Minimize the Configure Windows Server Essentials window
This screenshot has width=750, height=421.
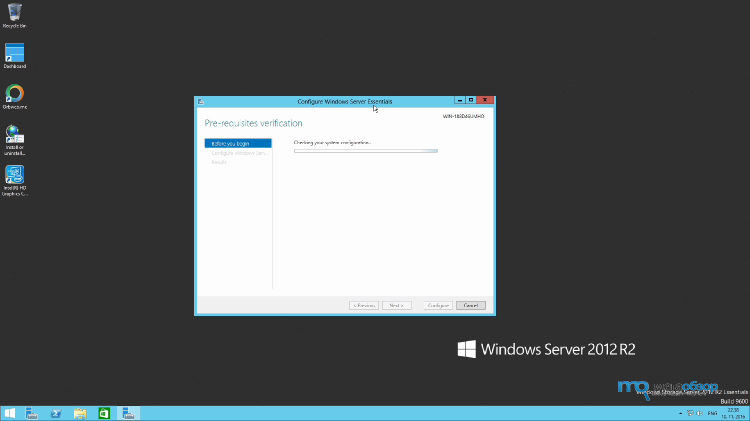click(460, 100)
